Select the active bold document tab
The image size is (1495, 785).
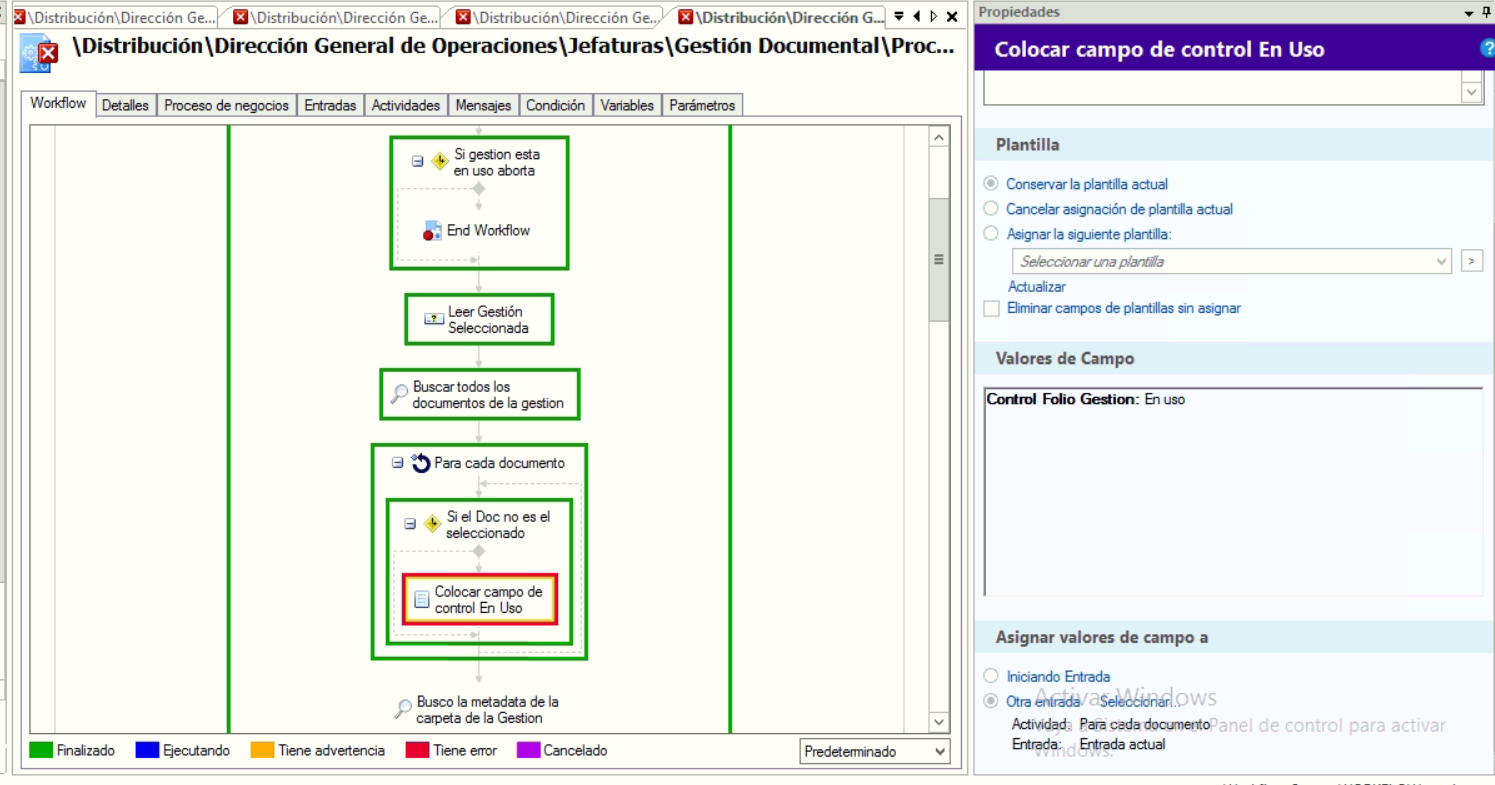coord(782,18)
